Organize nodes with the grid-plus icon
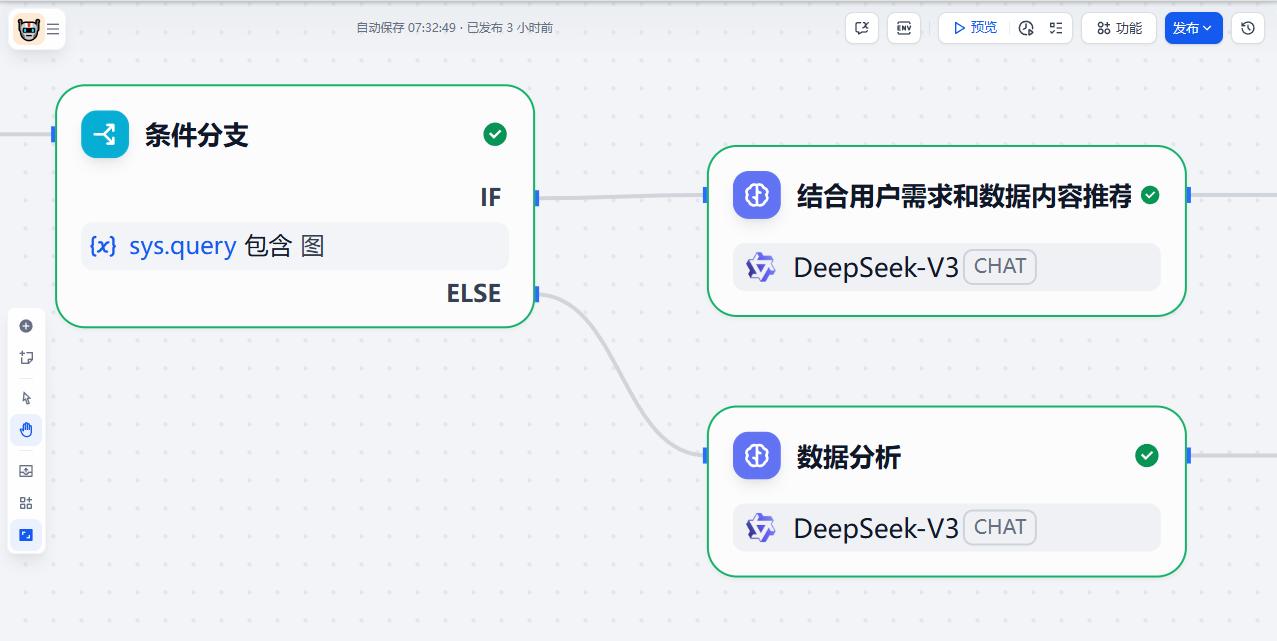This screenshot has height=641, width=1277. (26, 503)
